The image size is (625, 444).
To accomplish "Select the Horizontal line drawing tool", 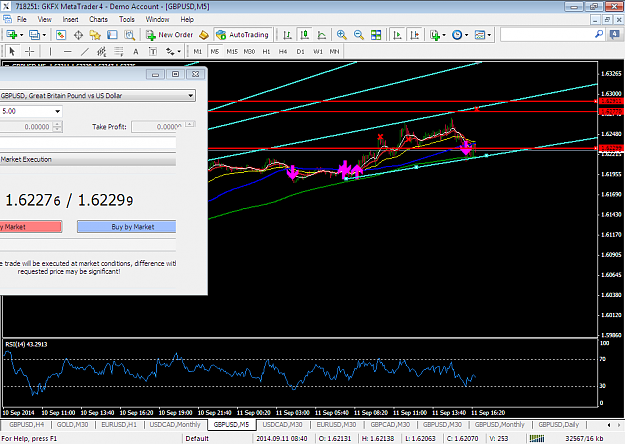I will coord(67,51).
